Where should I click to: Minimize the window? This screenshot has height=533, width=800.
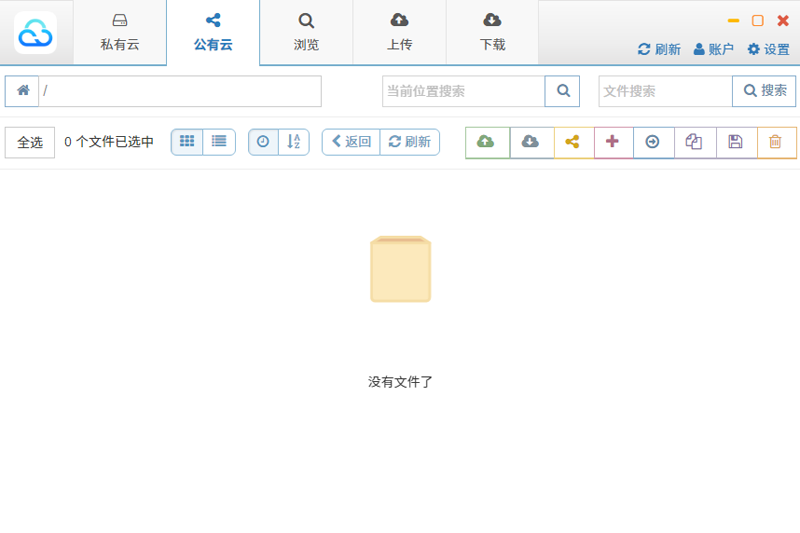click(x=733, y=20)
